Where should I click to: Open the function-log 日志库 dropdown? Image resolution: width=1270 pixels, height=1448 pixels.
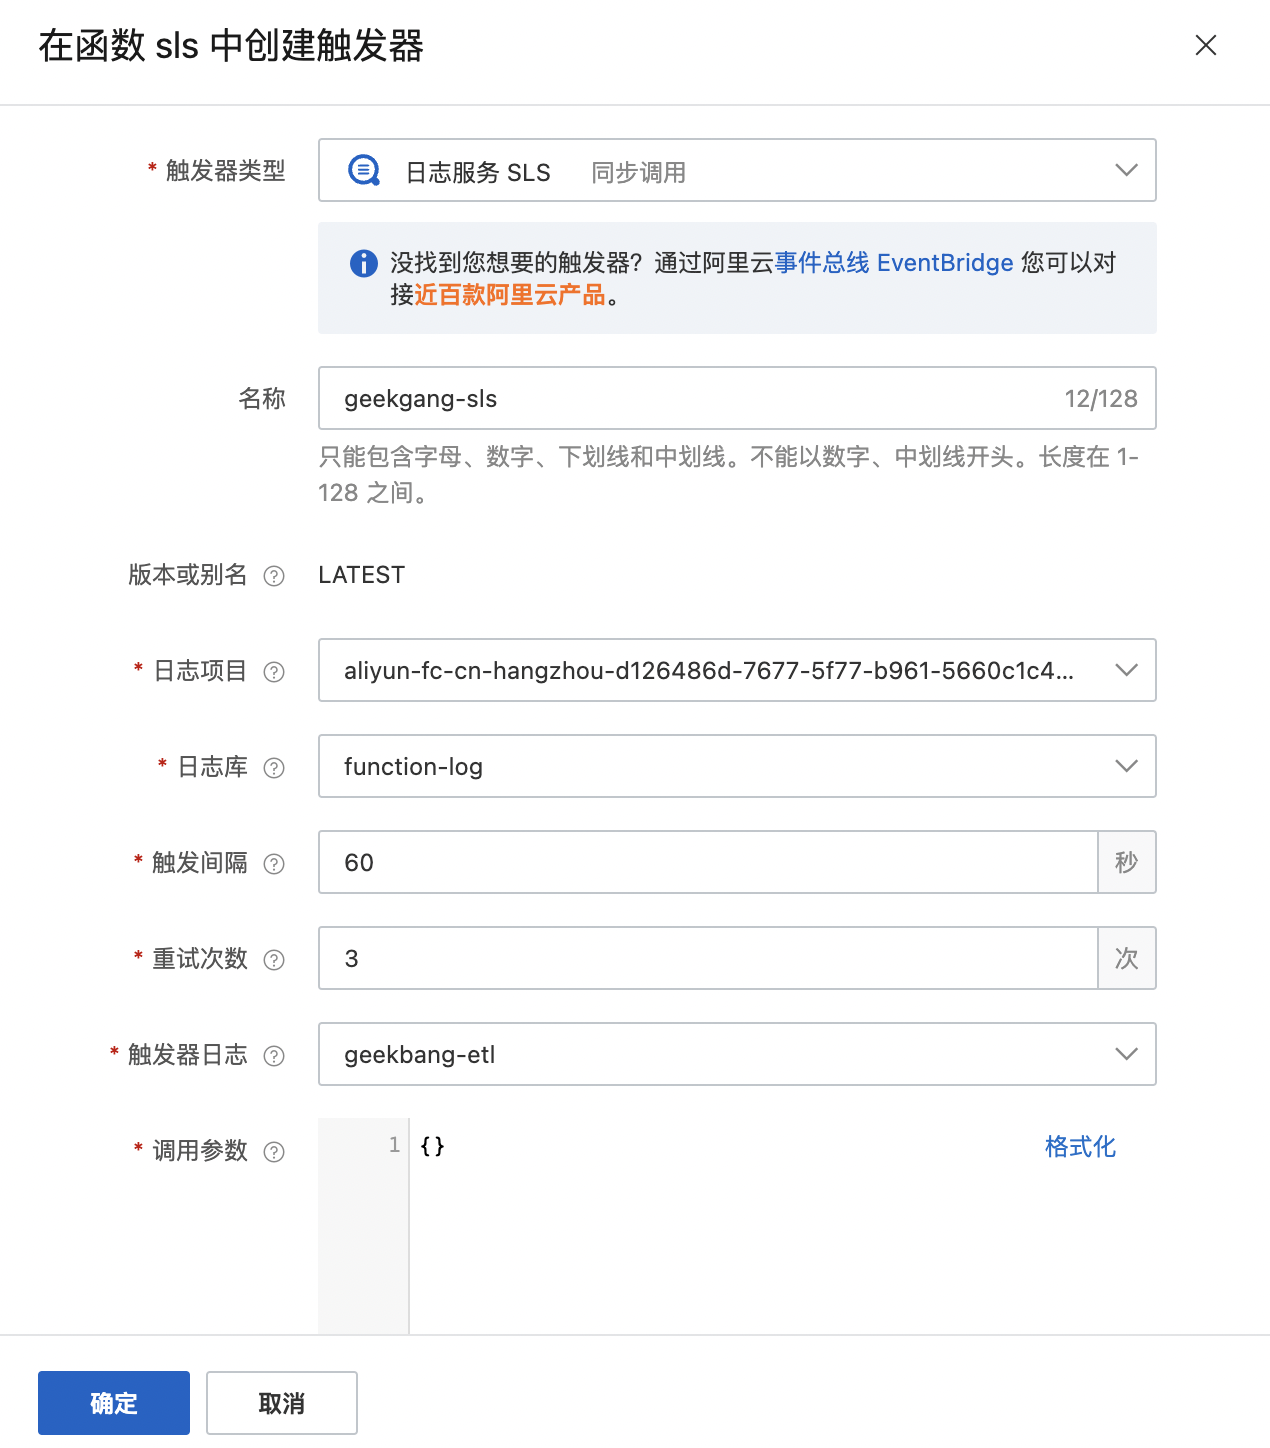tap(1127, 766)
